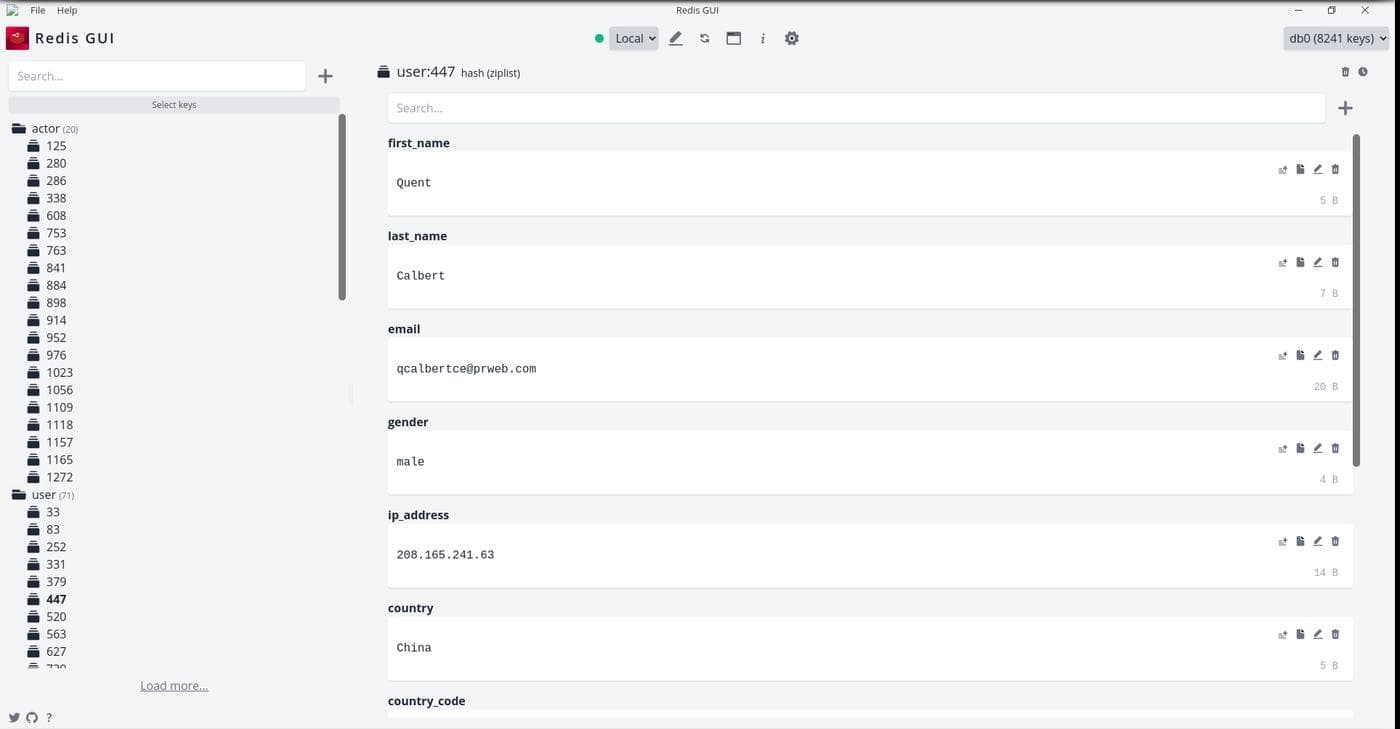The width and height of the screenshot is (1400, 729).
Task: Open server info via the i icon
Action: tap(762, 38)
